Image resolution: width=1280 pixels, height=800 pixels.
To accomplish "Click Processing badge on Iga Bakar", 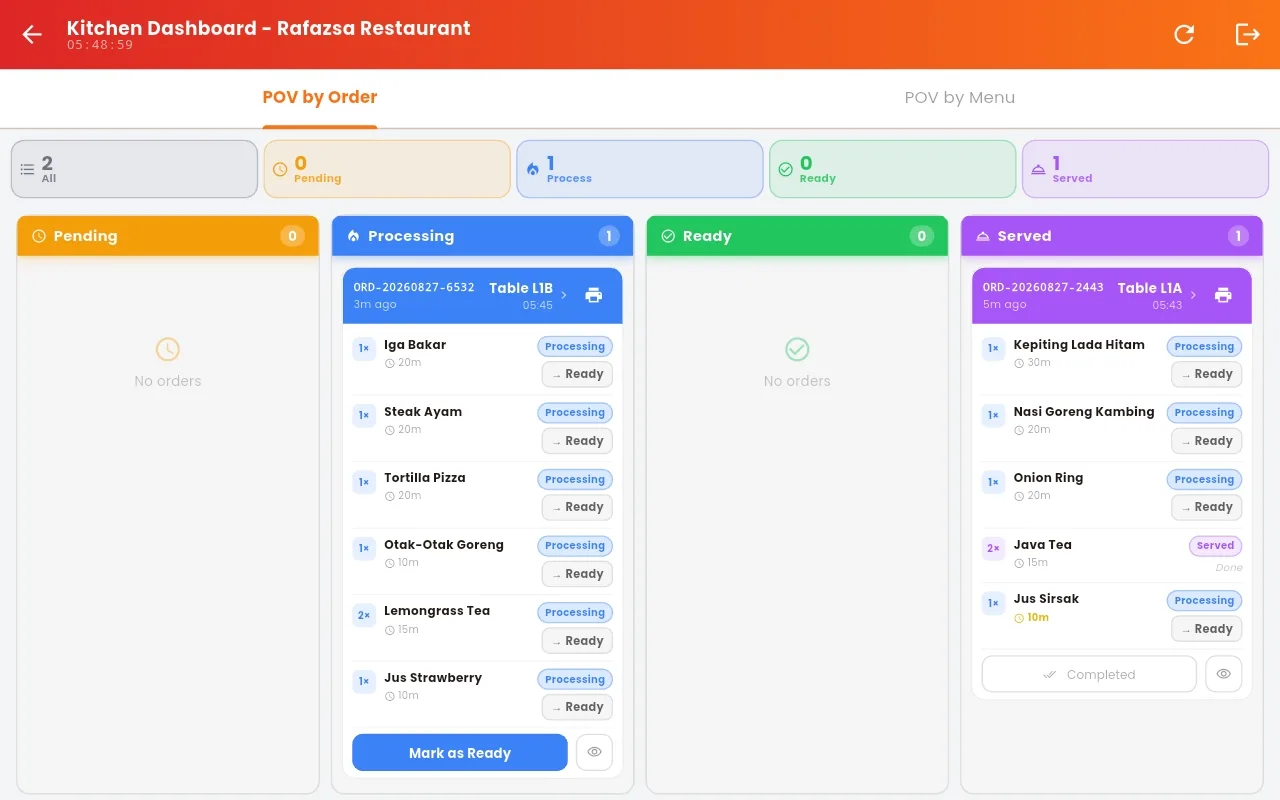I will [575, 347].
